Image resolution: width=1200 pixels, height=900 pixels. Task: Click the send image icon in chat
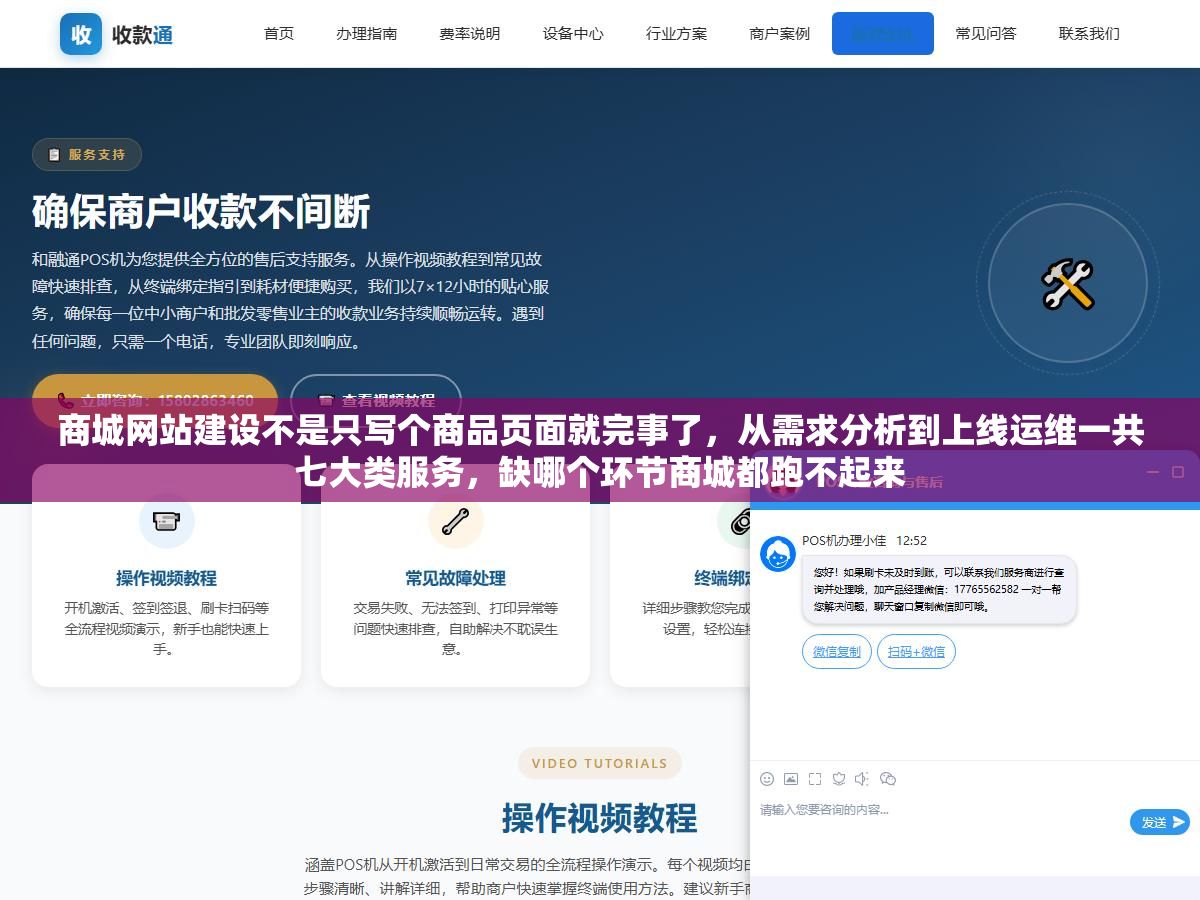point(791,778)
